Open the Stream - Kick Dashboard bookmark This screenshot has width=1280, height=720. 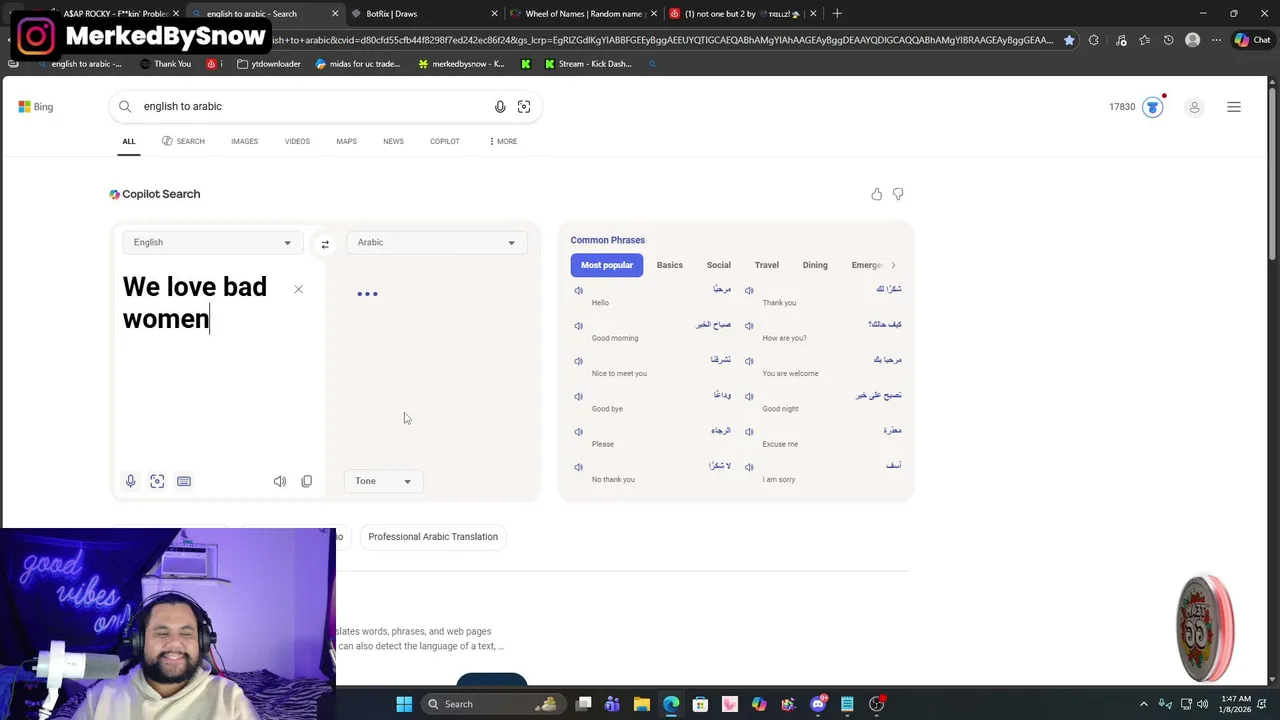588,64
